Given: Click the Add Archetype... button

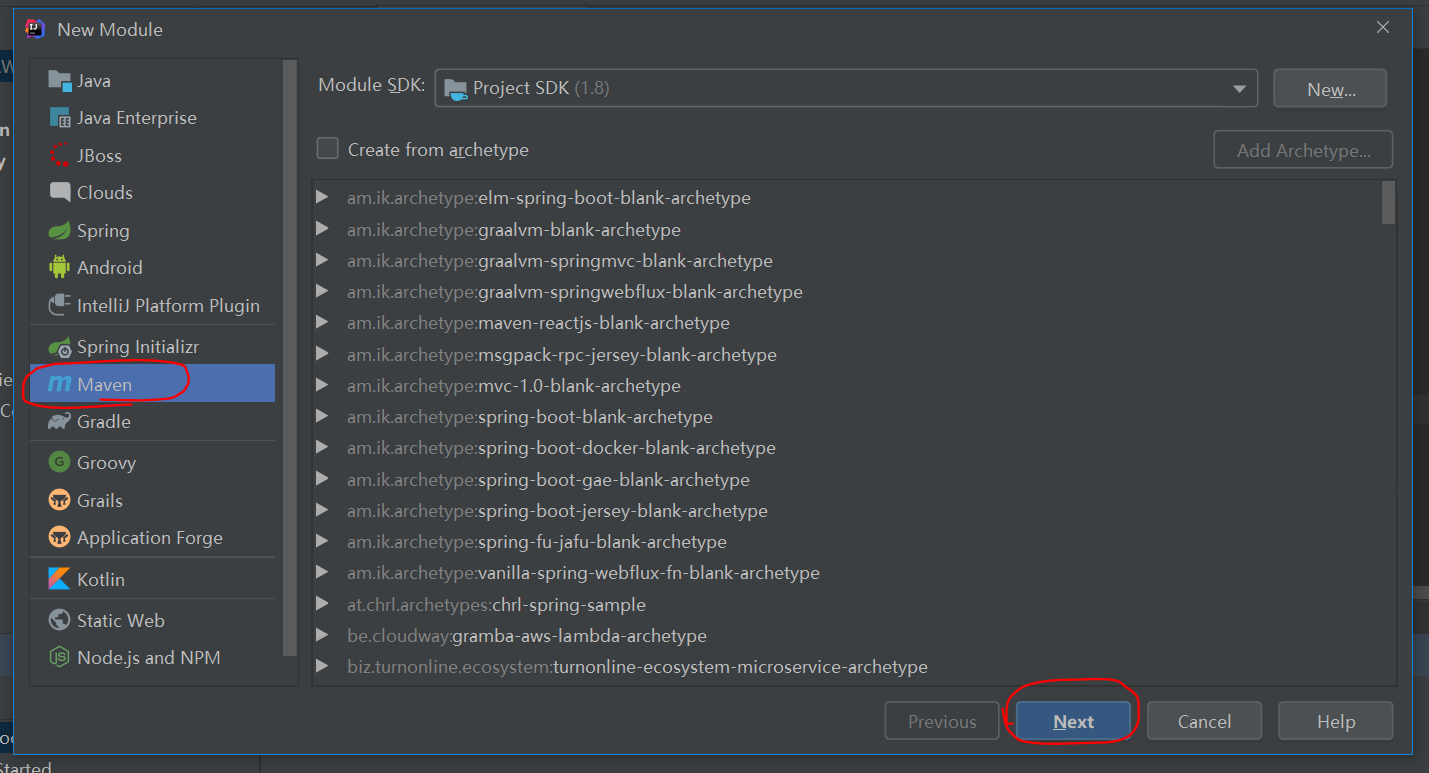Looking at the screenshot, I should coord(1303,150).
